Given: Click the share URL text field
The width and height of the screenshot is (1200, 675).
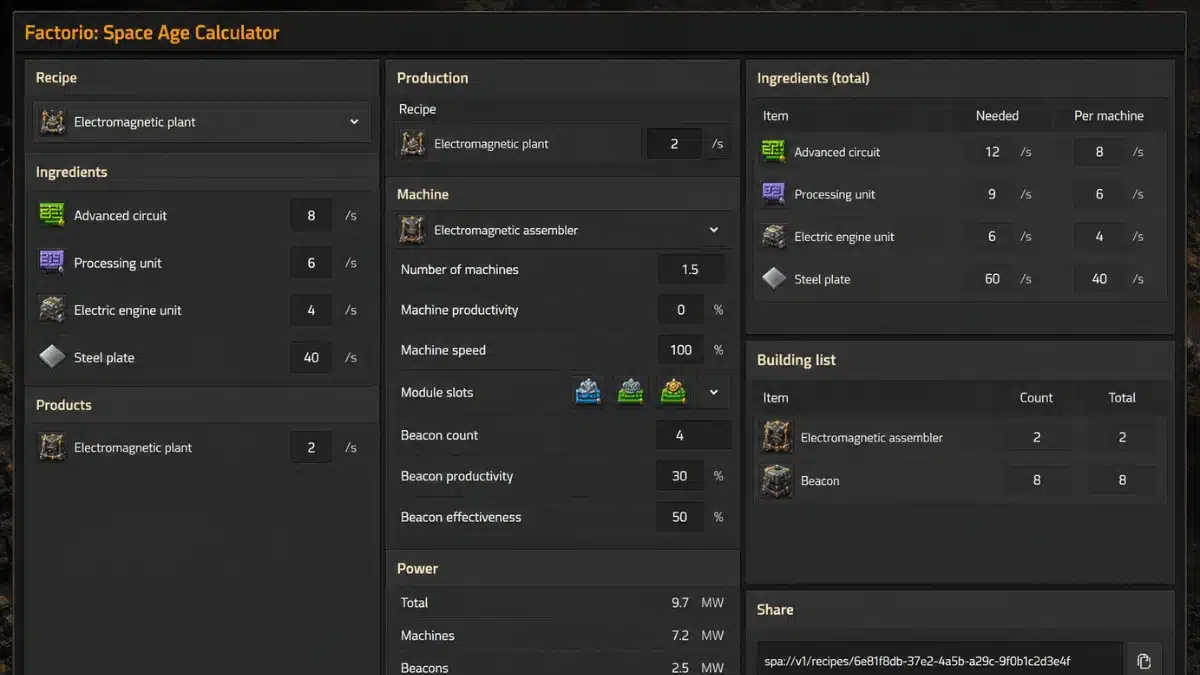Looking at the screenshot, I should coord(939,660).
